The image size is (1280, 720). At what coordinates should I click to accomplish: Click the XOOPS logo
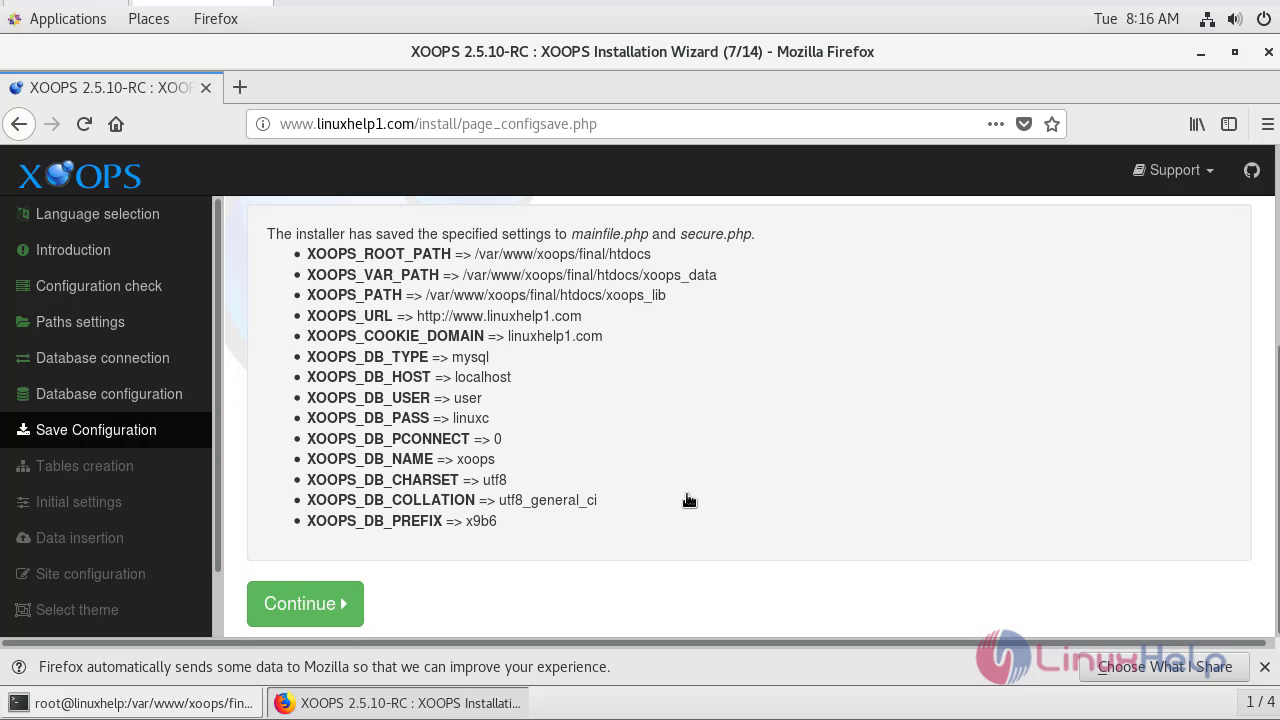(80, 175)
